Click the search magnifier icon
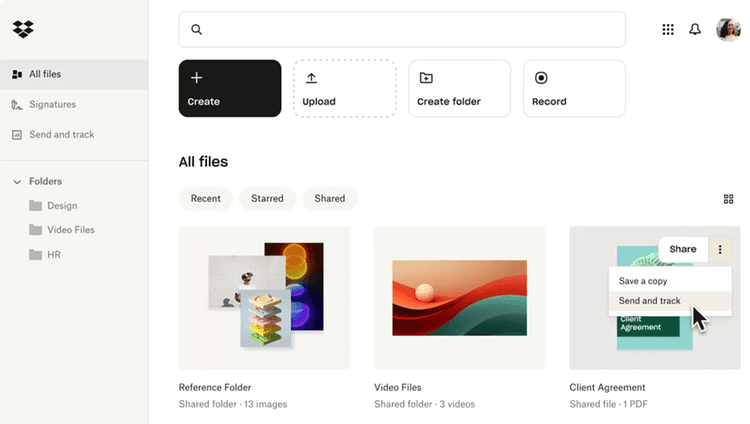 pyautogui.click(x=196, y=30)
